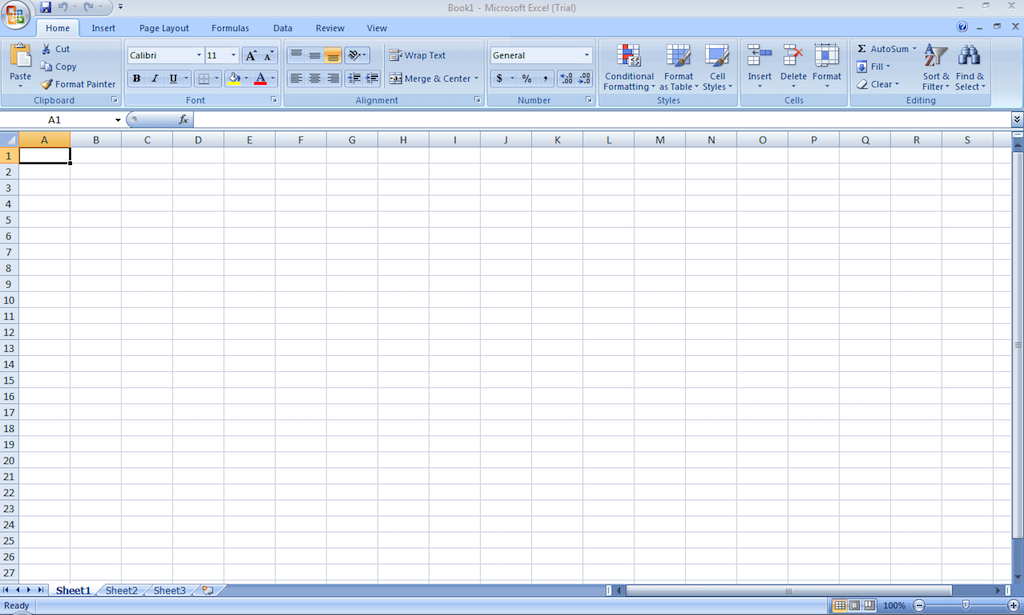The image size is (1024, 615).
Task: Toggle Italic formatting
Action: click(155, 78)
